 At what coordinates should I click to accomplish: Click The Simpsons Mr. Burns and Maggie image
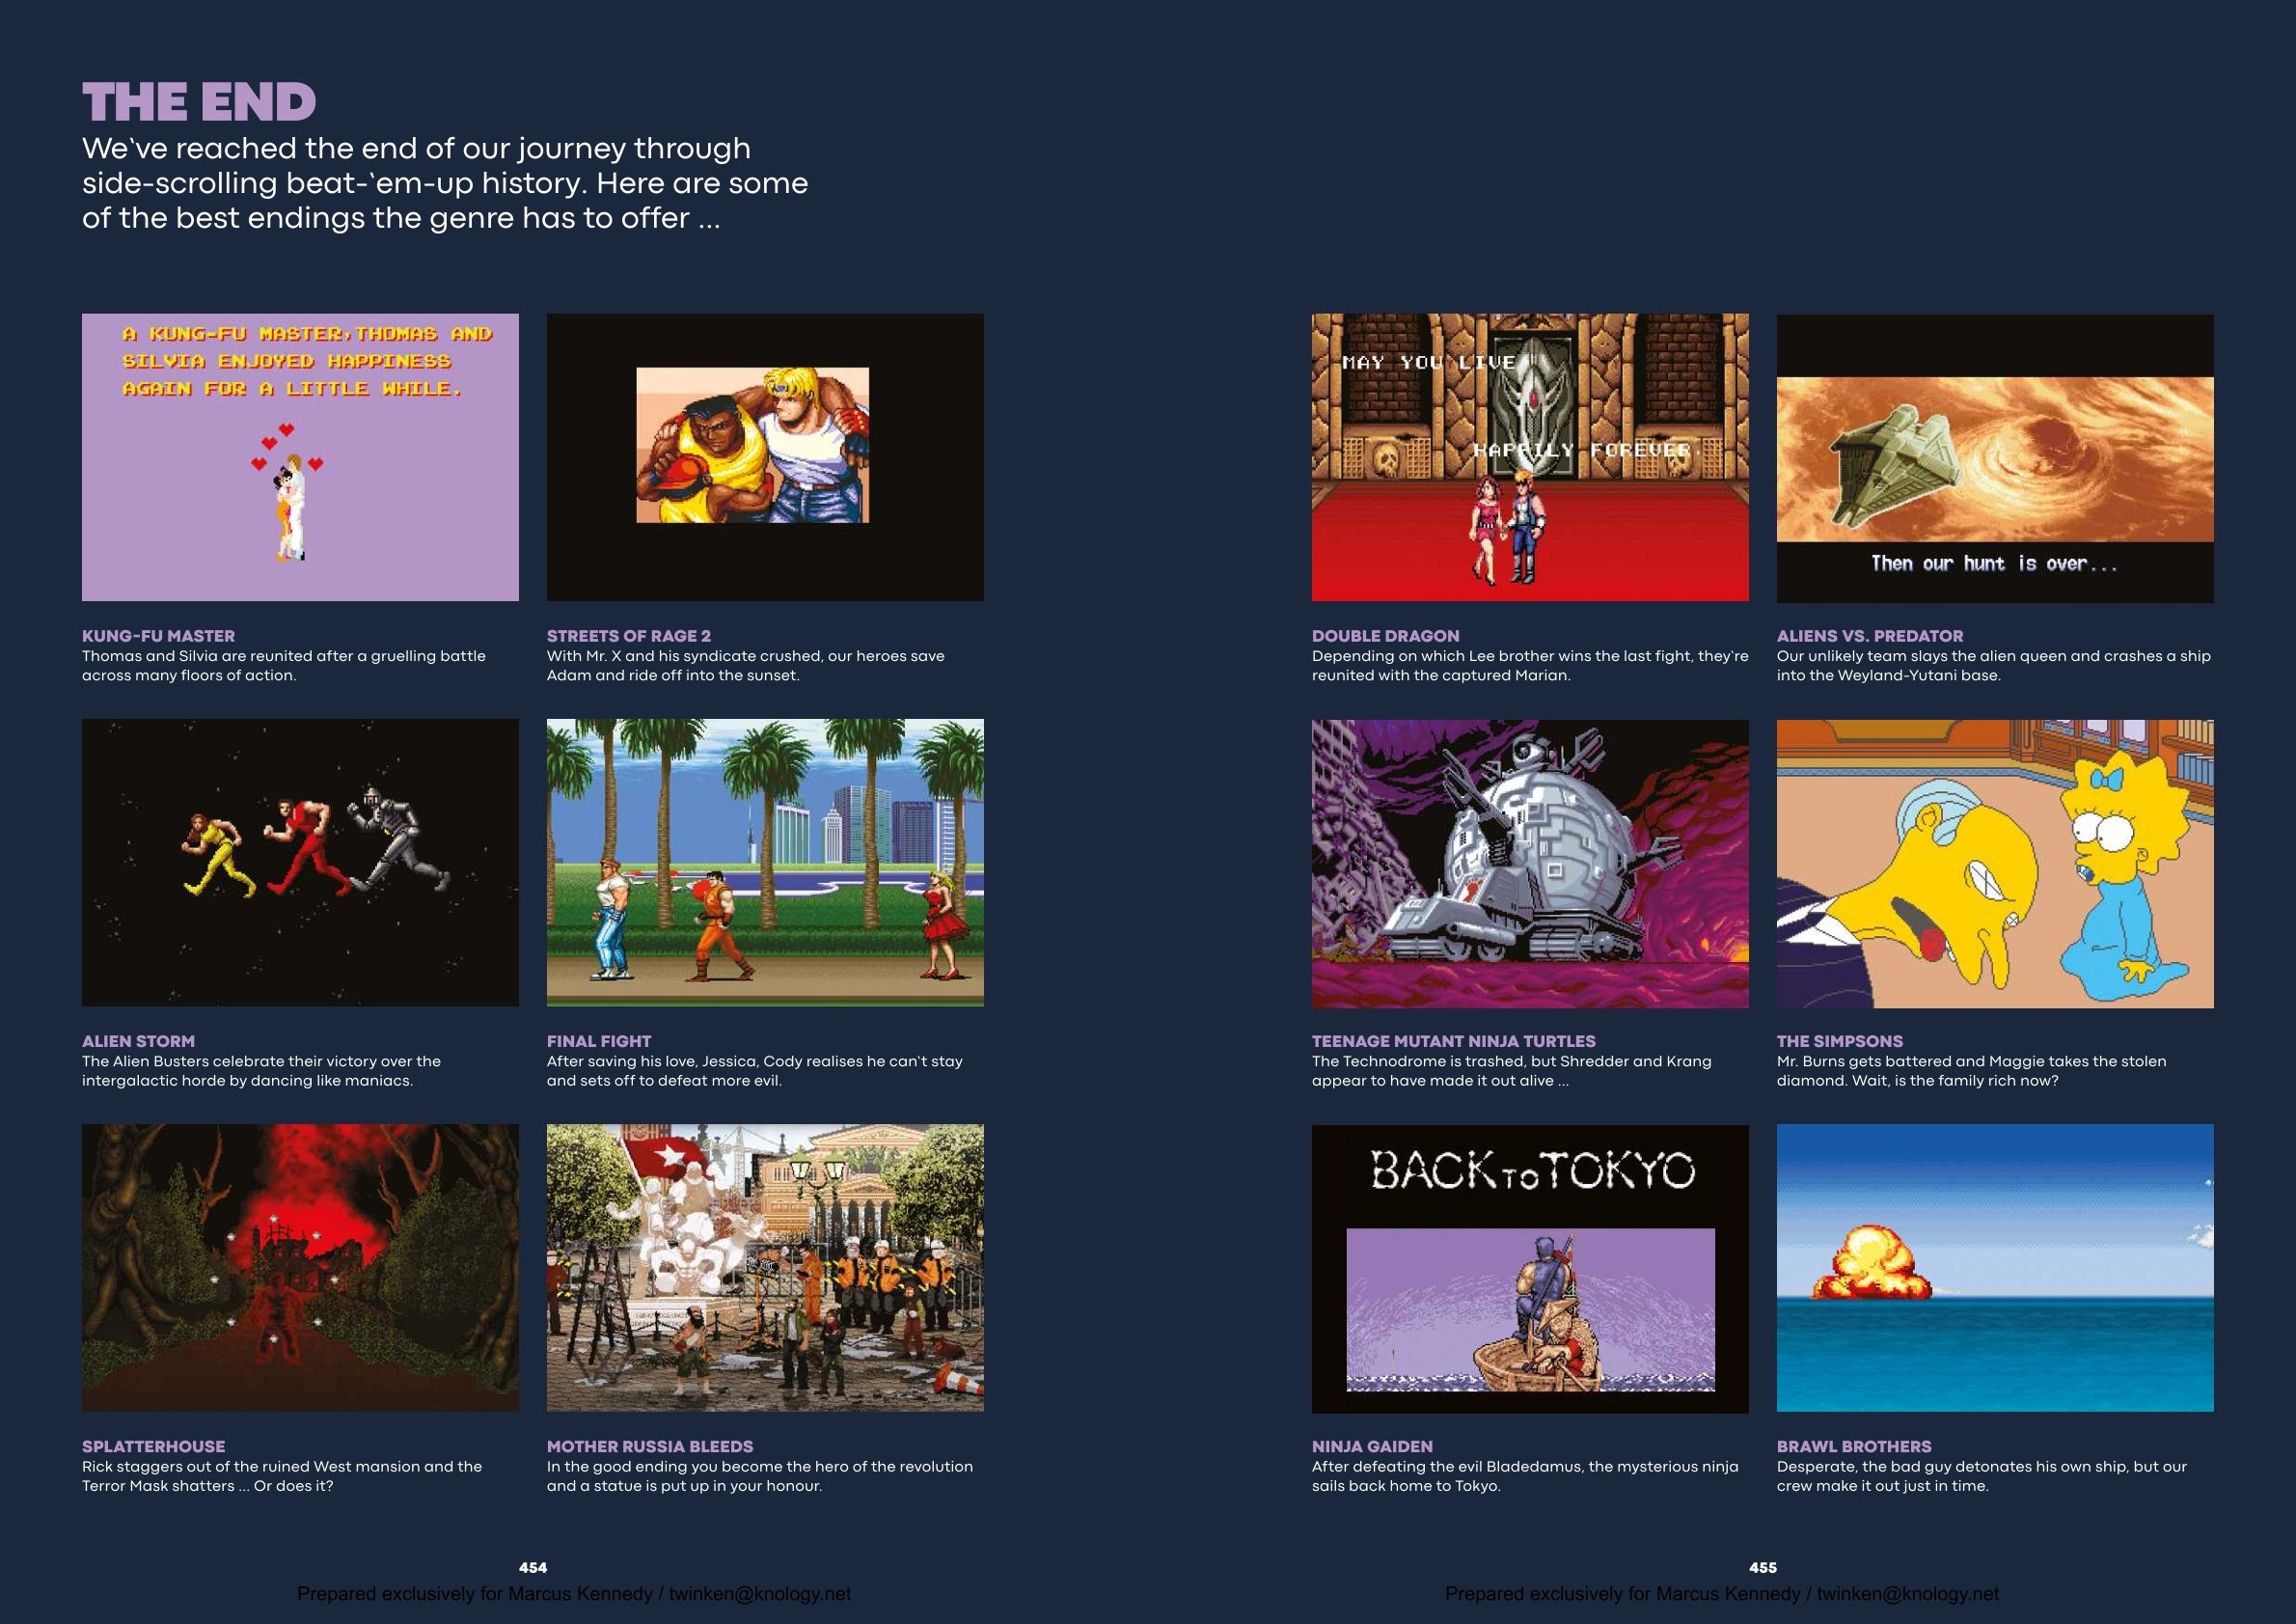click(1995, 863)
